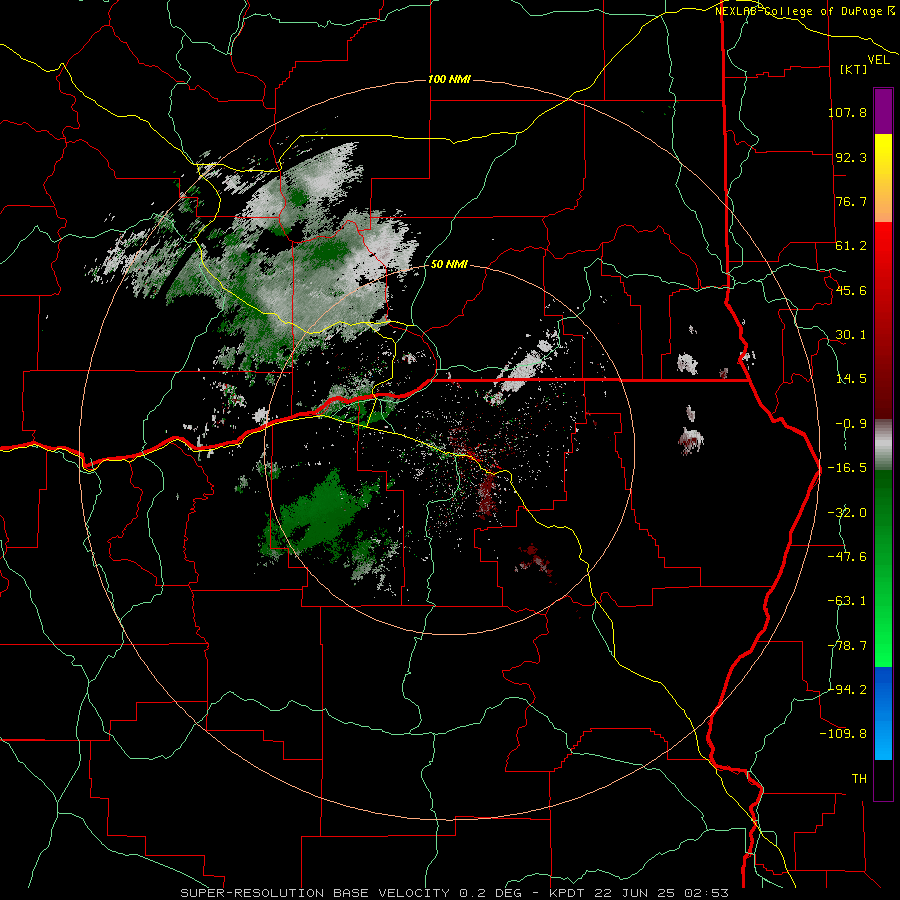Click the [KT] units label
Viewport: 900px width, 900px height.
click(x=854, y=69)
